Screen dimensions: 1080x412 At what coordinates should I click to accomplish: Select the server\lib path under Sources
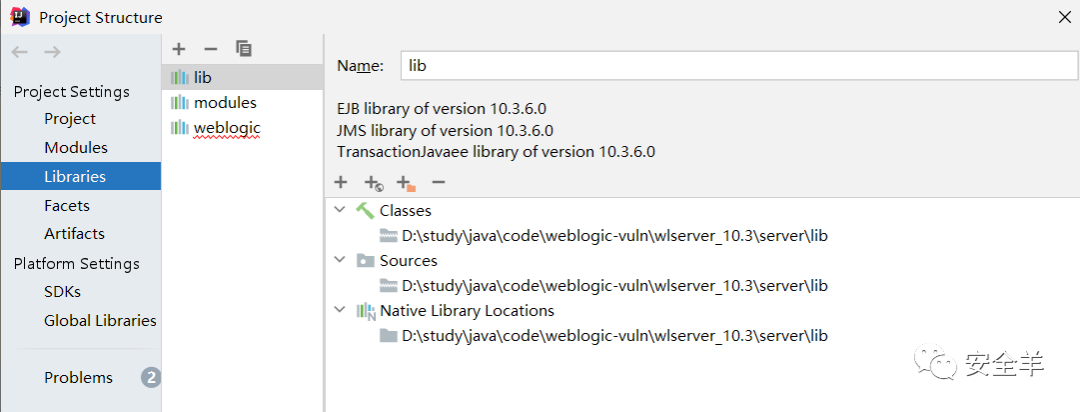614,285
